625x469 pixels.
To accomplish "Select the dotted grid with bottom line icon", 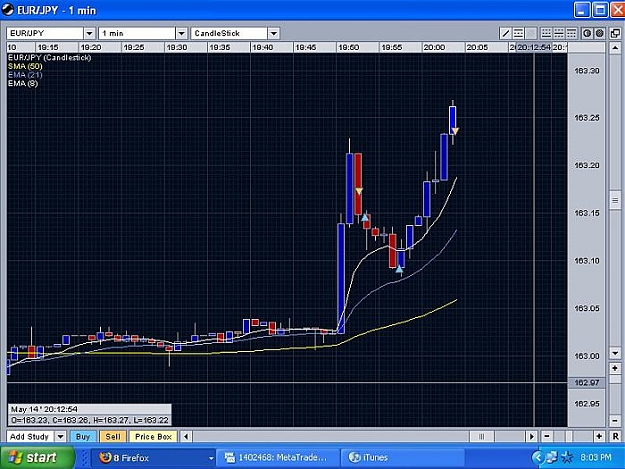I will click(x=546, y=33).
